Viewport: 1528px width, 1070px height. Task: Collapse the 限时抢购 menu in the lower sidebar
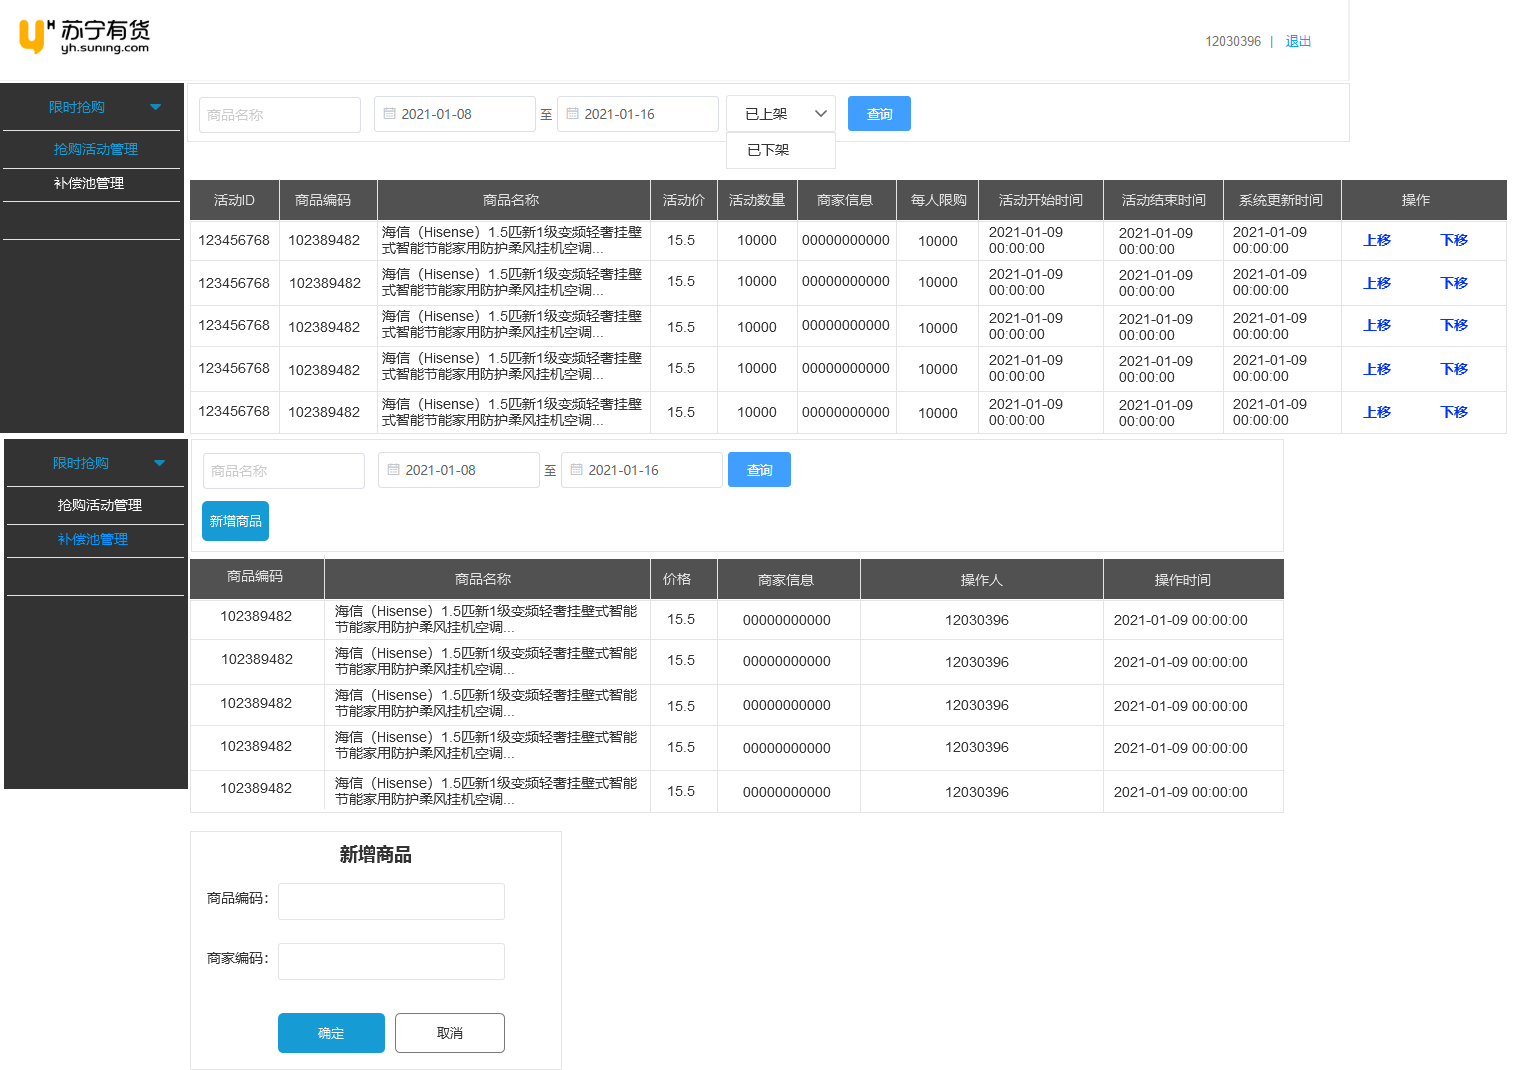[x=159, y=463]
